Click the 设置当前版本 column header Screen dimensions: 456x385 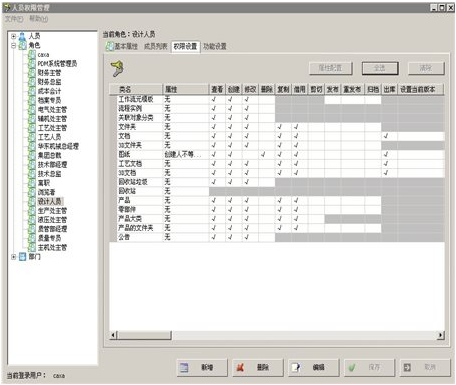point(421,89)
